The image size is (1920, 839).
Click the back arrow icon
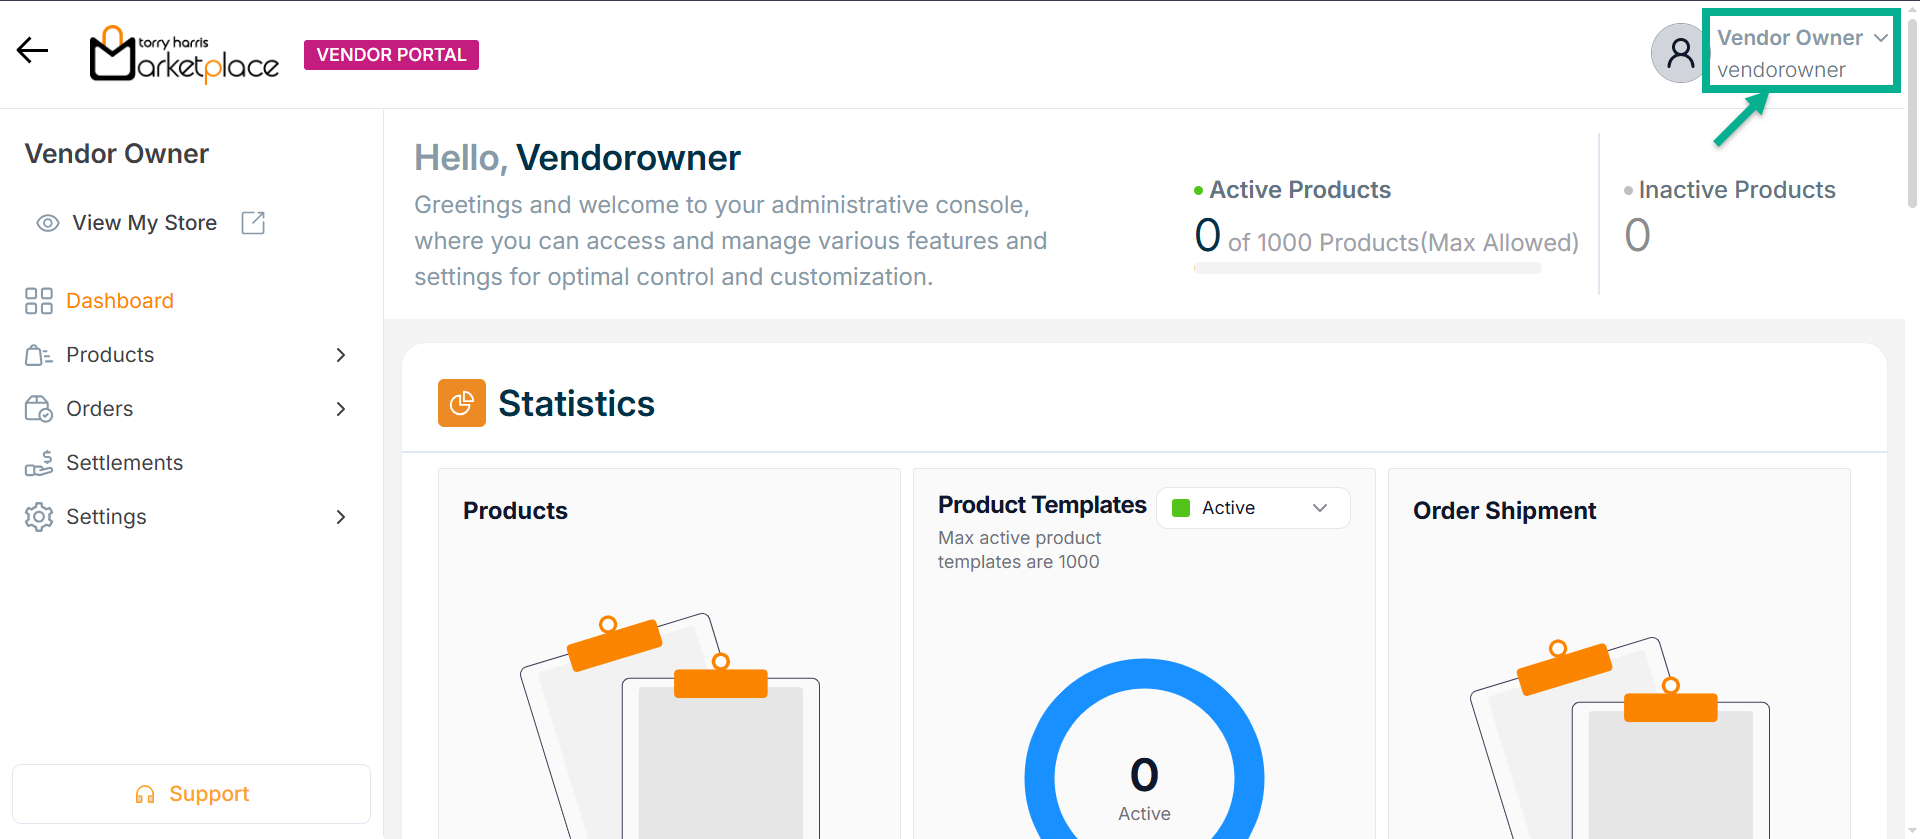[32, 51]
